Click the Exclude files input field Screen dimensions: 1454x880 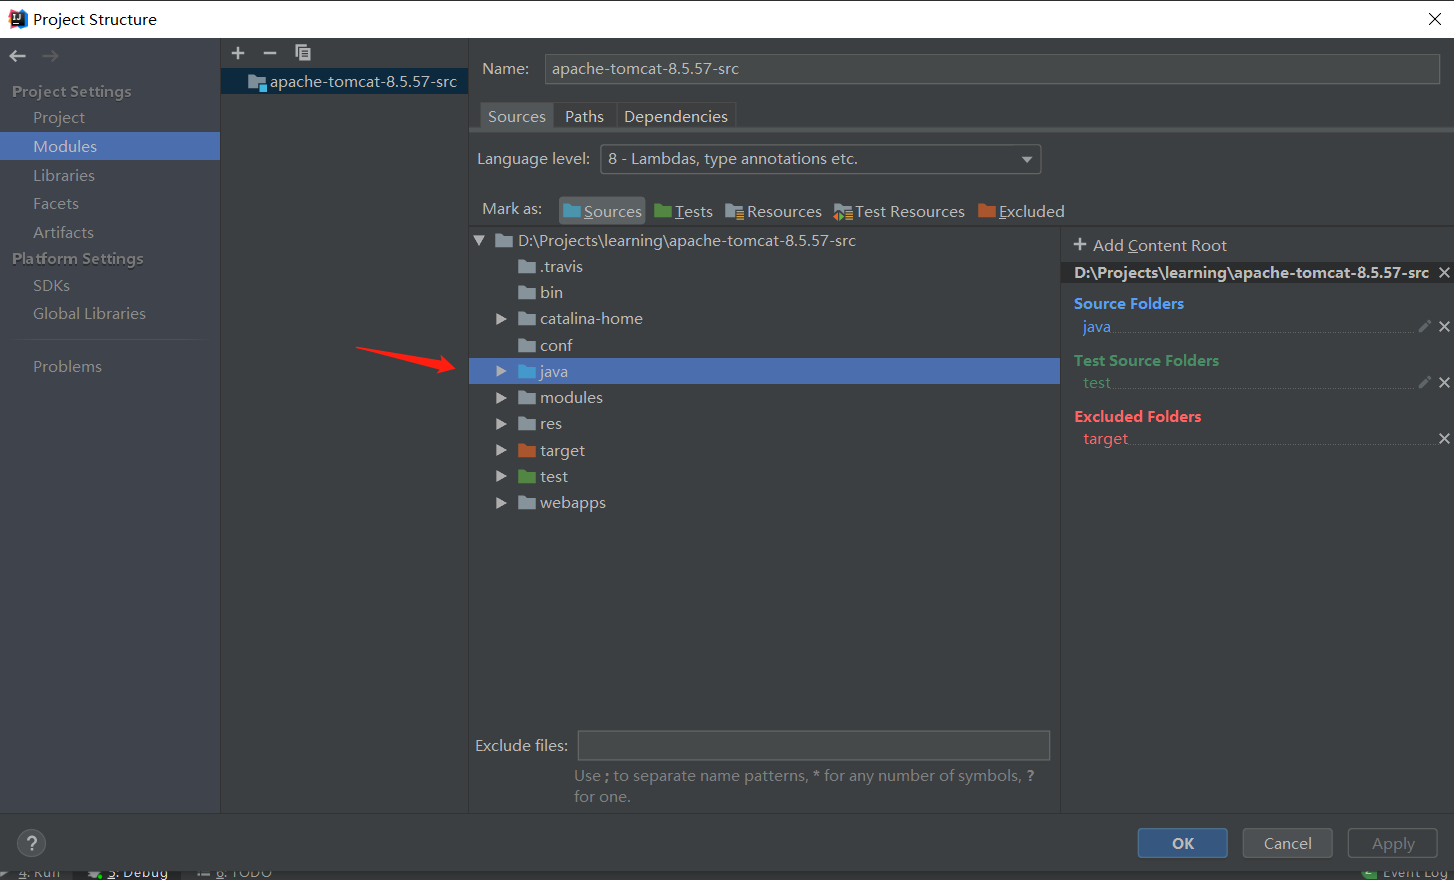click(814, 745)
